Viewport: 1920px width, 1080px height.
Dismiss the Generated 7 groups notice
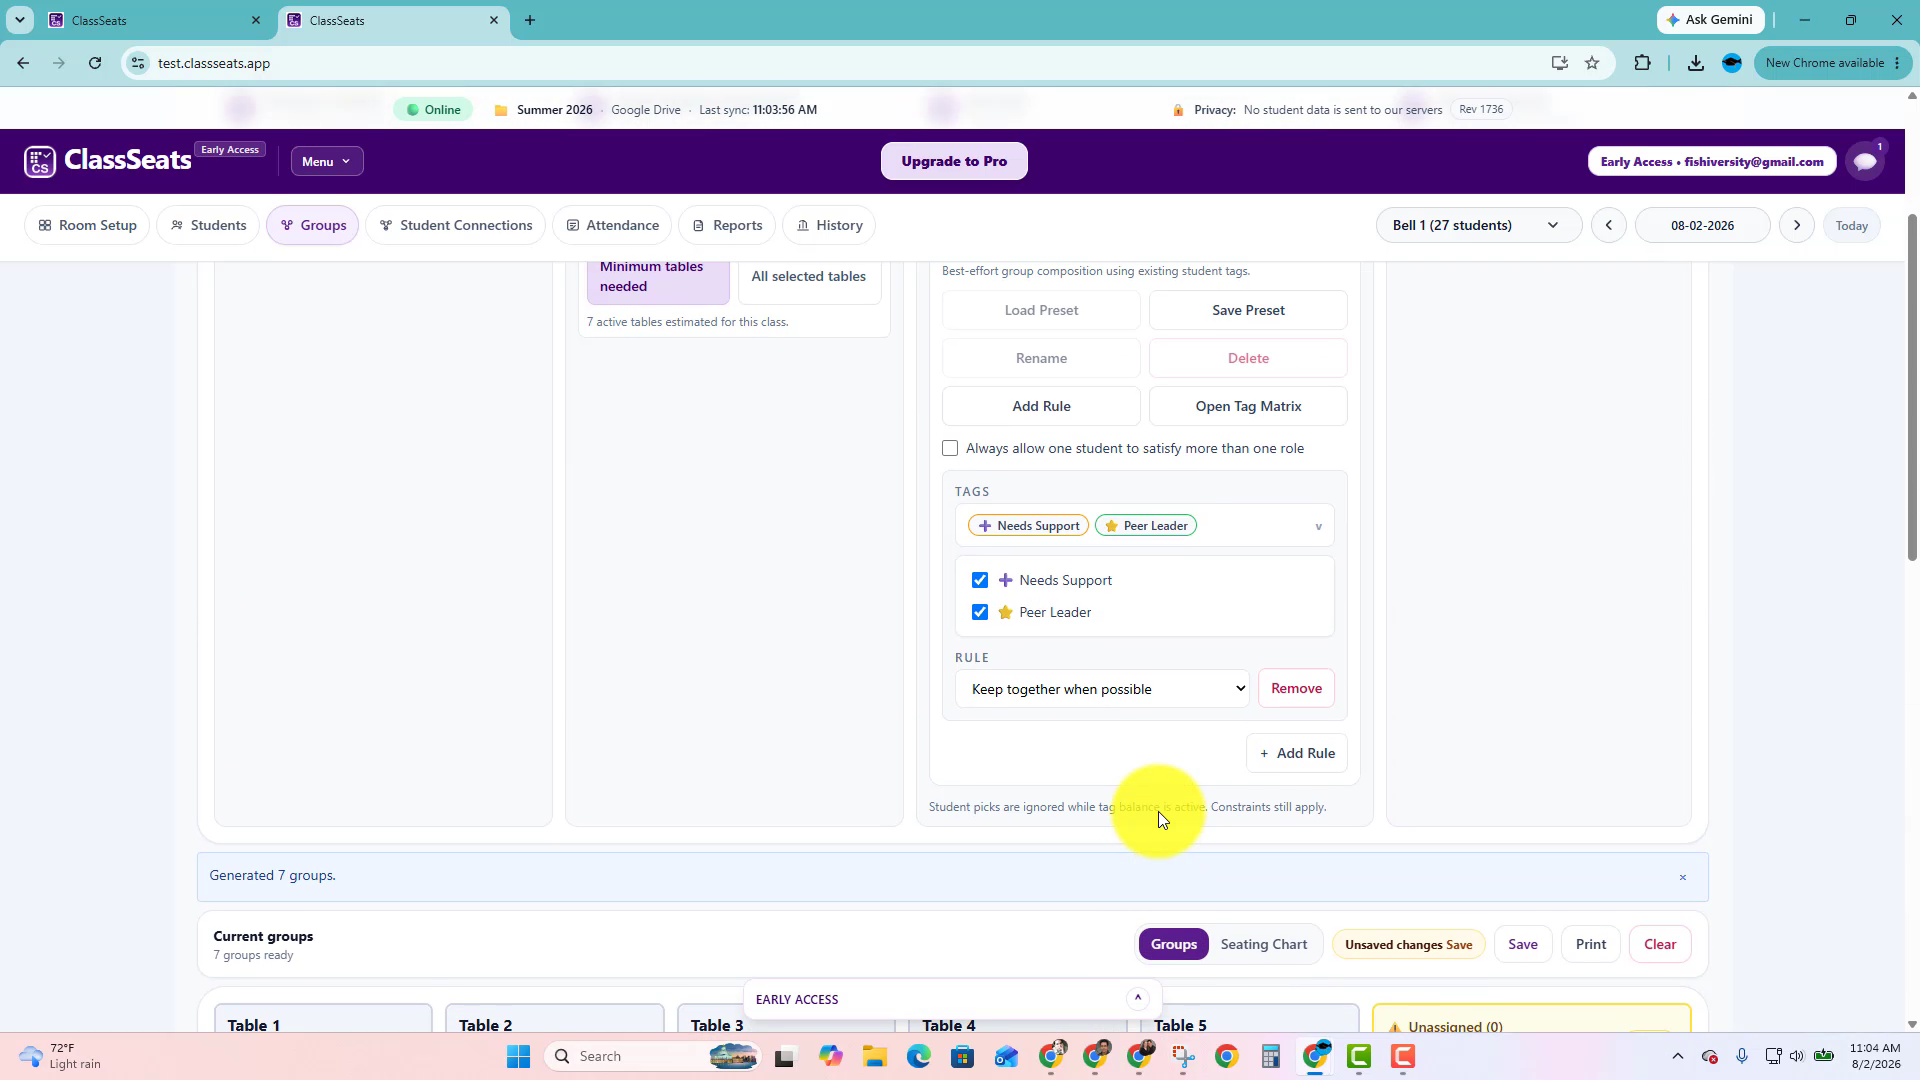point(1683,877)
